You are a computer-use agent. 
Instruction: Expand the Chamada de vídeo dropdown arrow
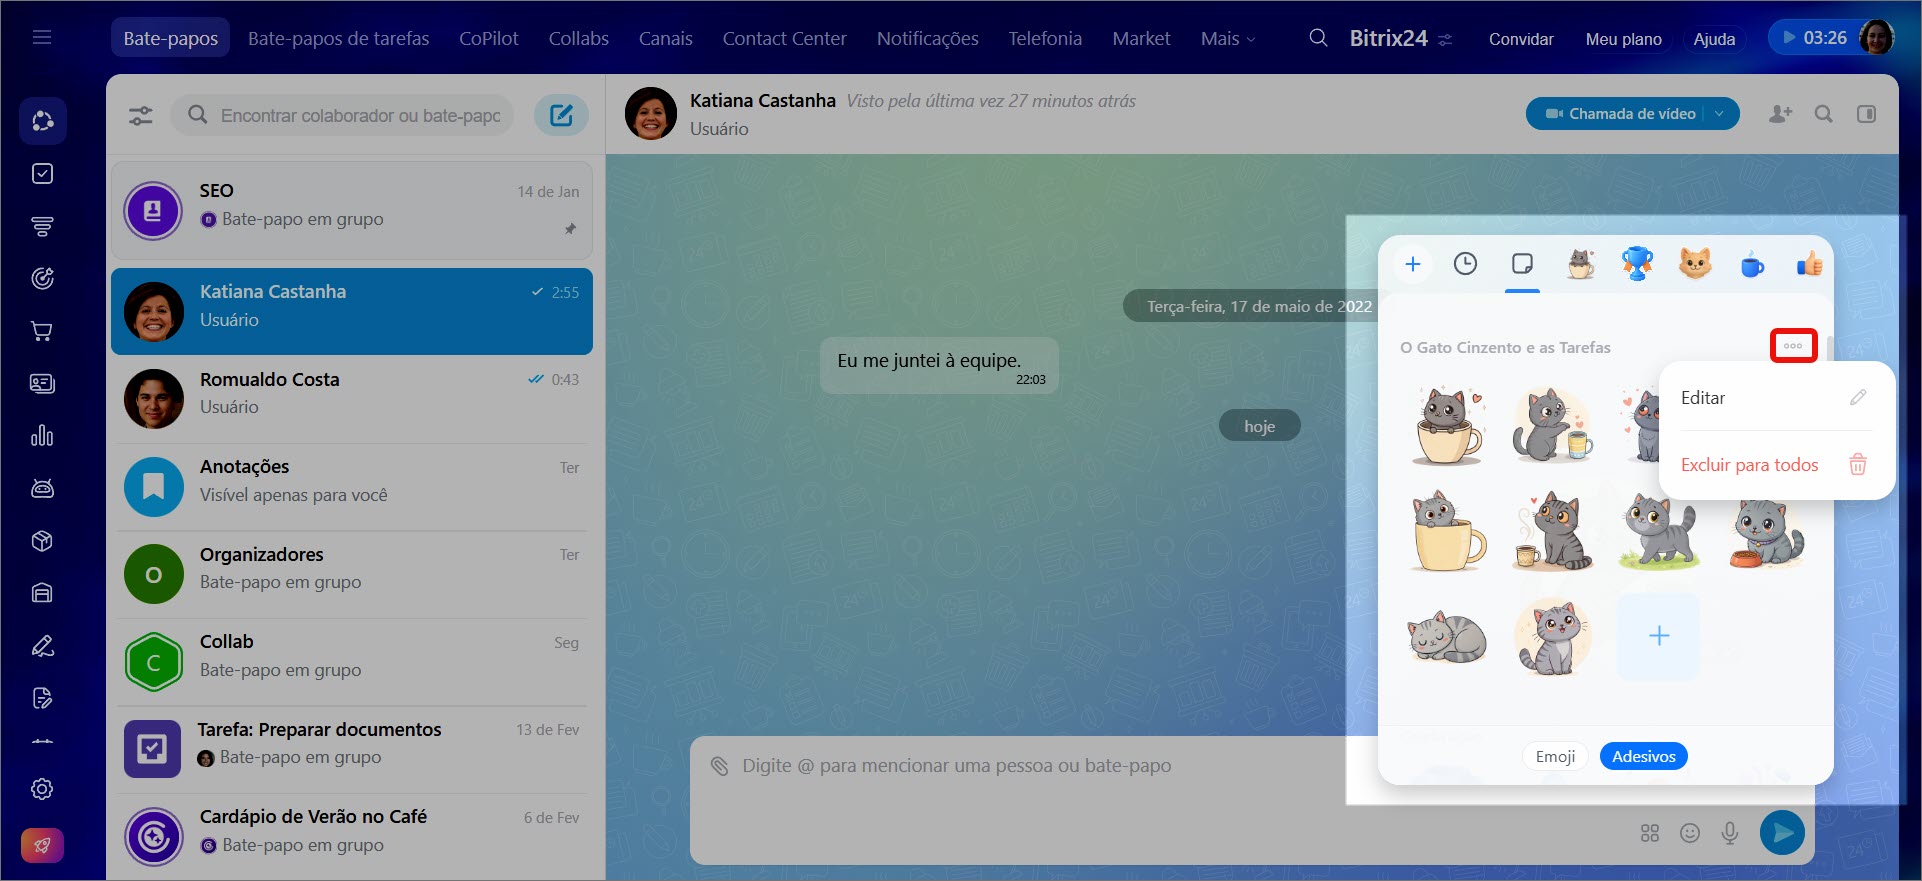coord(1720,114)
